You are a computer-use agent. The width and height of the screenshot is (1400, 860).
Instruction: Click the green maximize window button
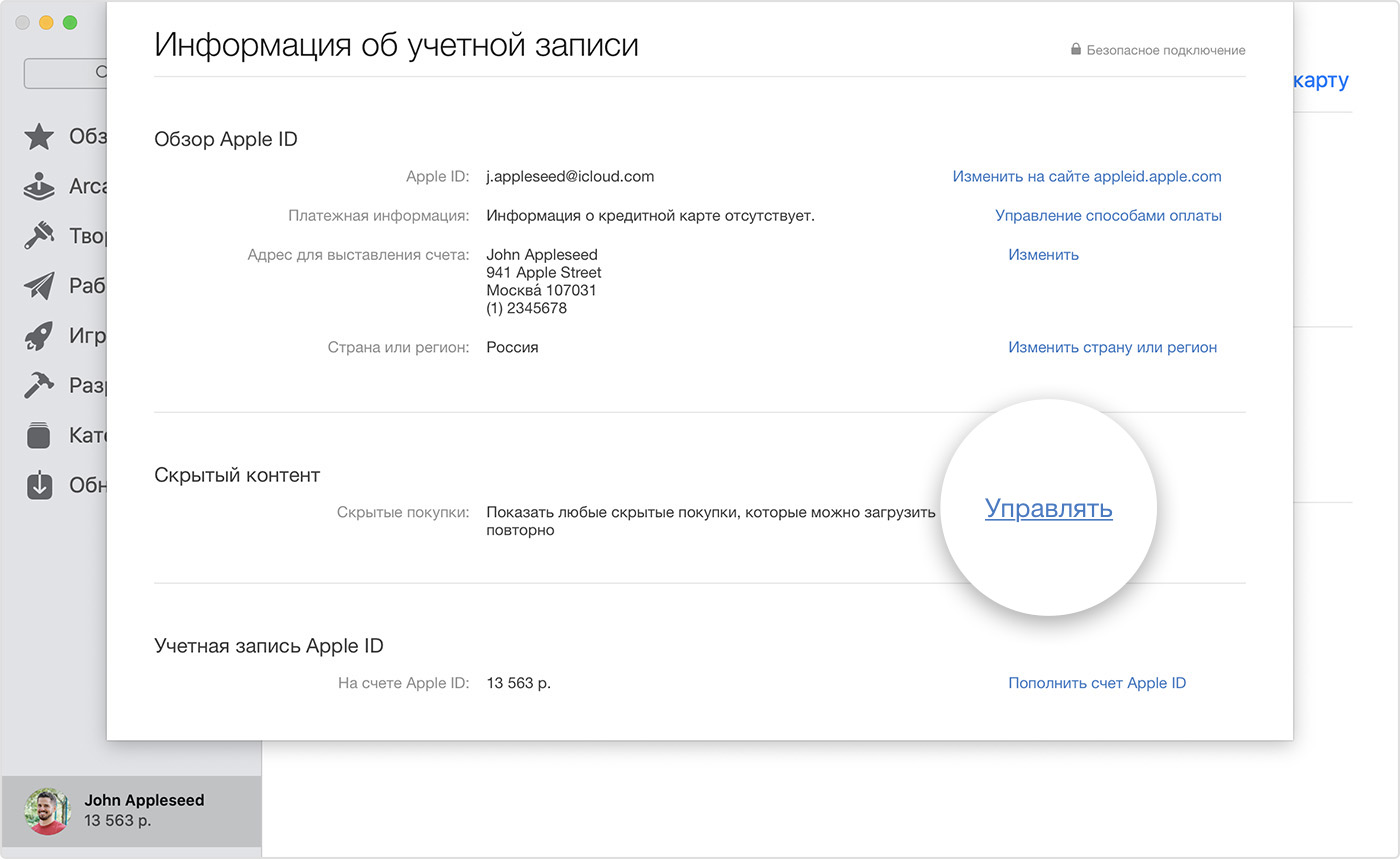pos(70,22)
